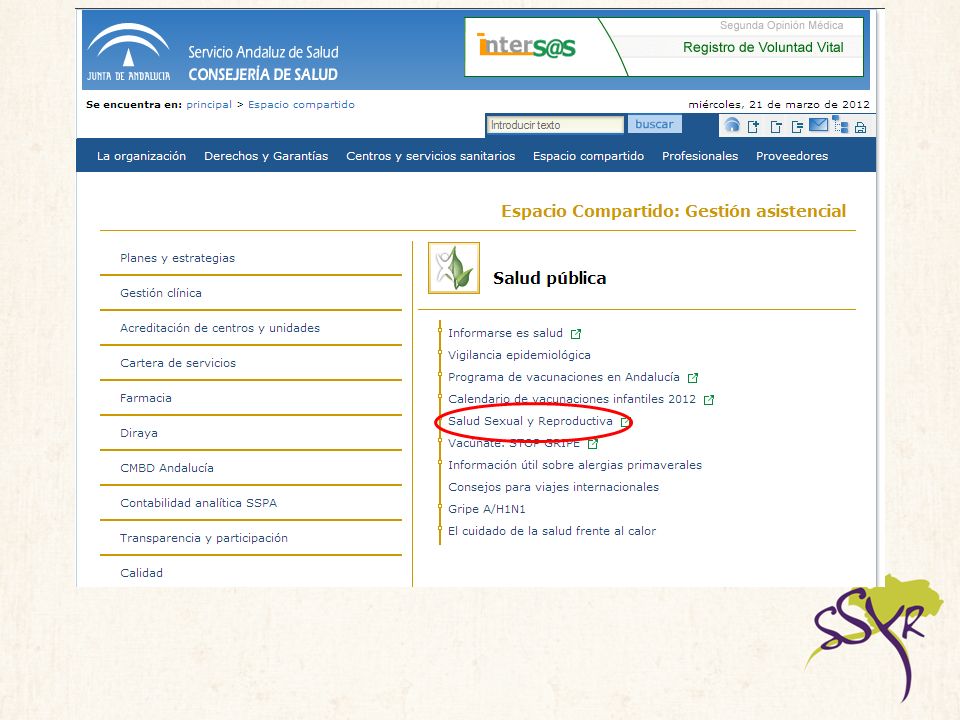Open Espacio compartido menu
The width and height of the screenshot is (960, 720).
[588, 156]
